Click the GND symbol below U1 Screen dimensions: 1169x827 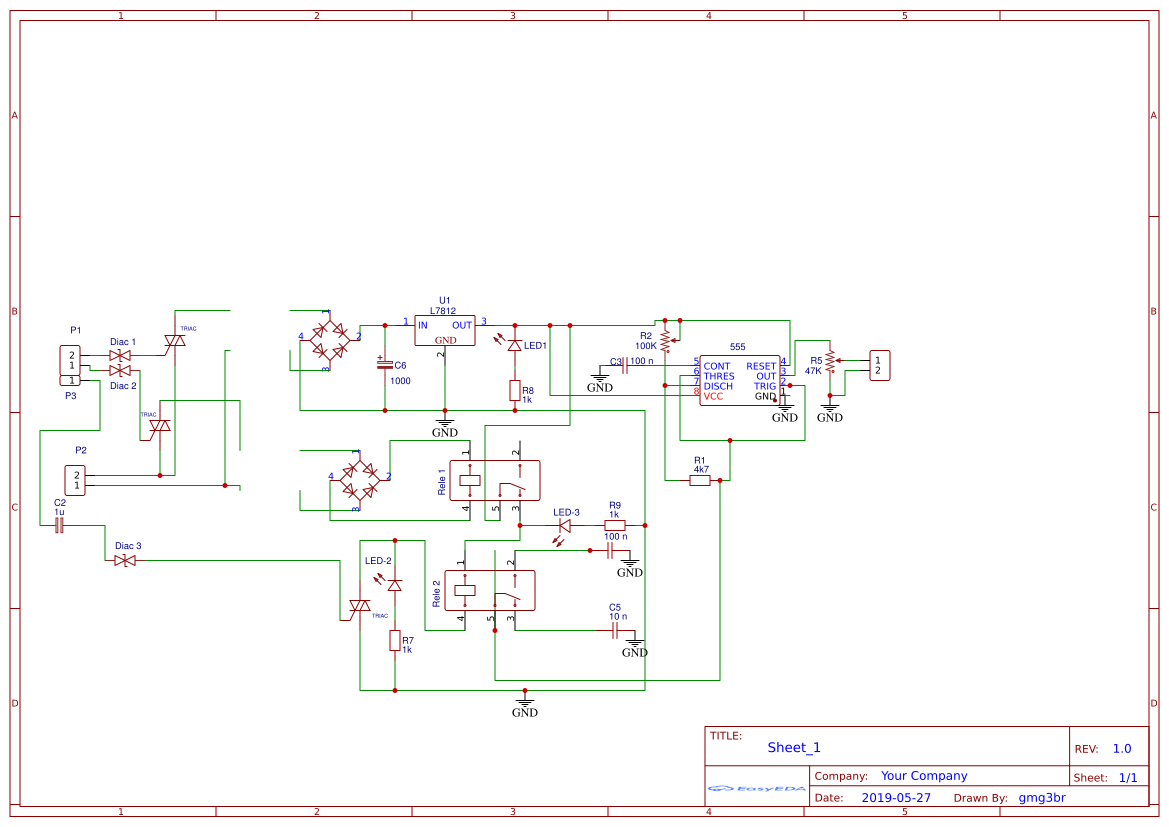pos(444,425)
